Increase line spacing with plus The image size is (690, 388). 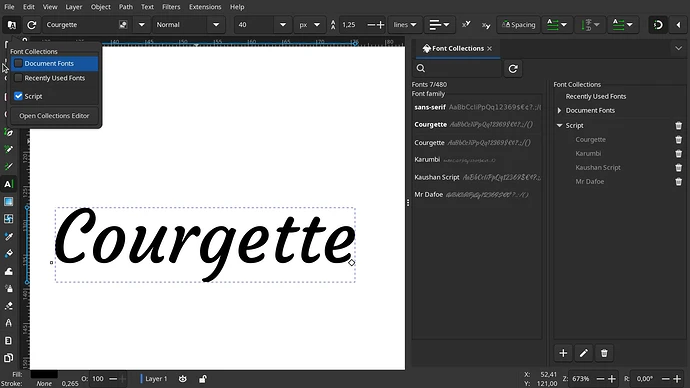[x=381, y=25]
